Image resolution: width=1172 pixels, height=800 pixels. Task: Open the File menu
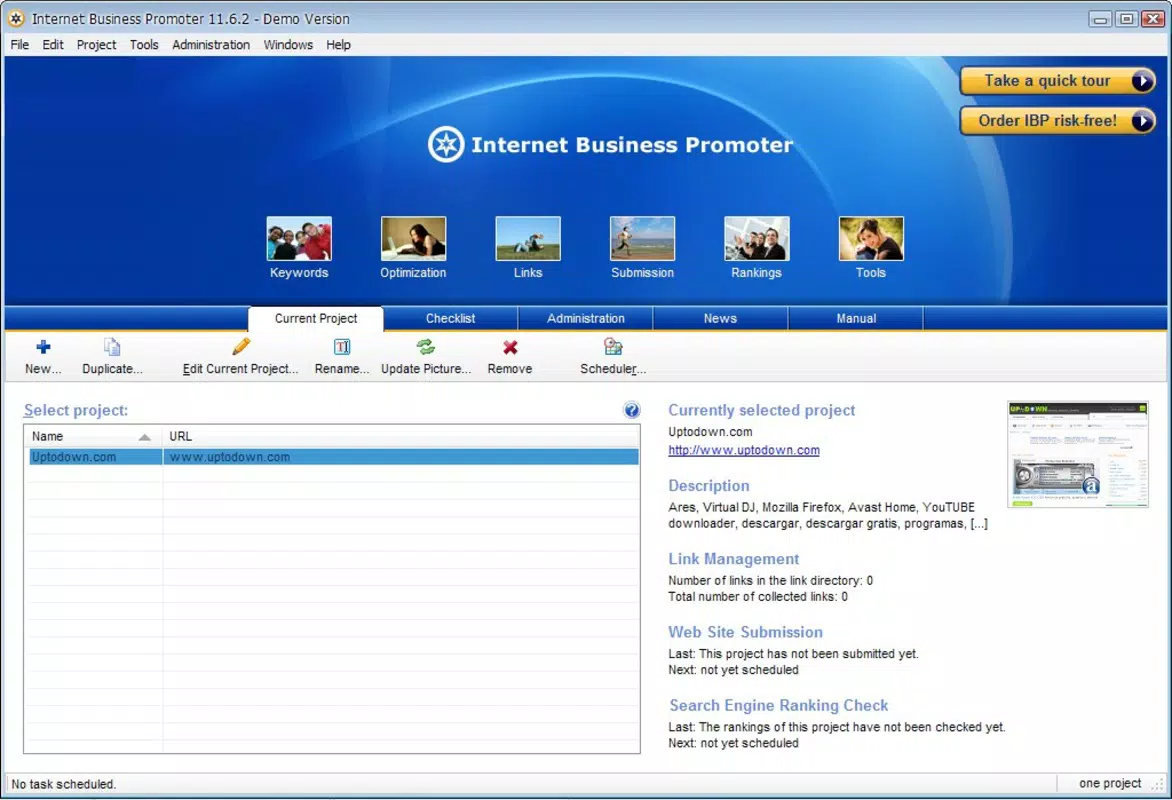pyautogui.click(x=19, y=45)
